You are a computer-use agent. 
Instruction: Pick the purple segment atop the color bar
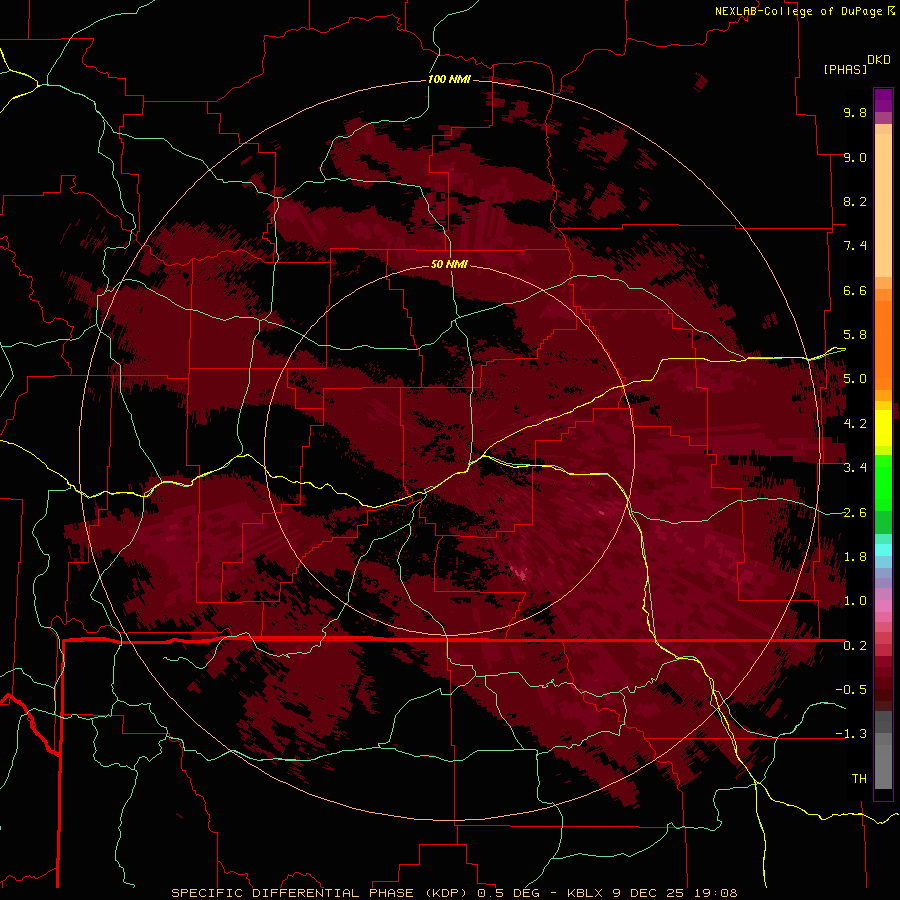coord(883,100)
